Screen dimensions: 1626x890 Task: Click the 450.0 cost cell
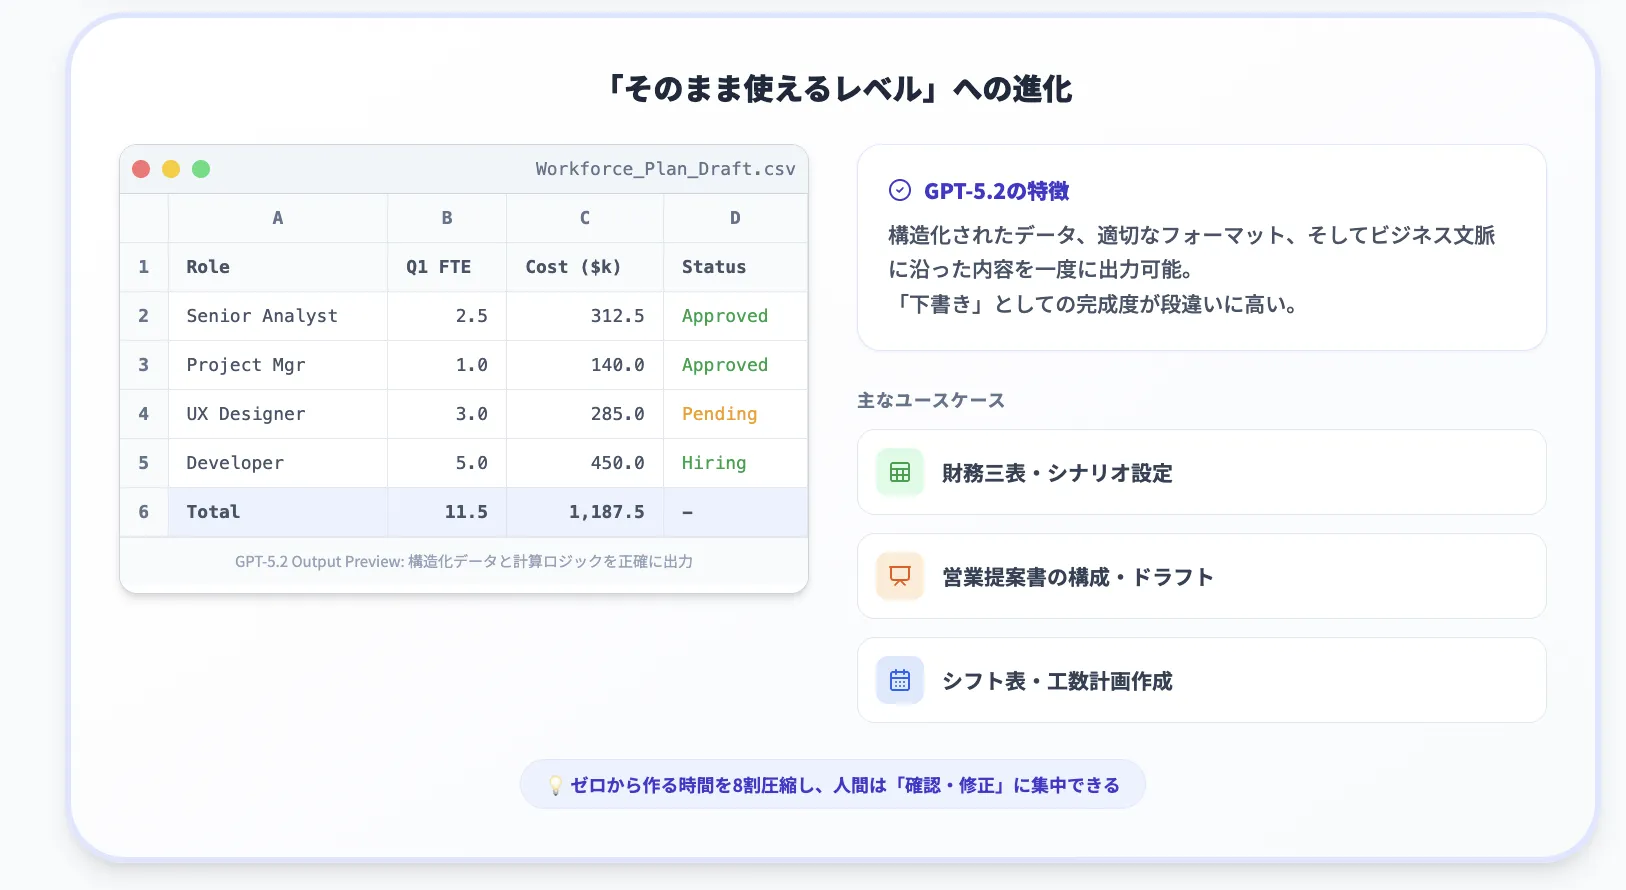point(585,463)
